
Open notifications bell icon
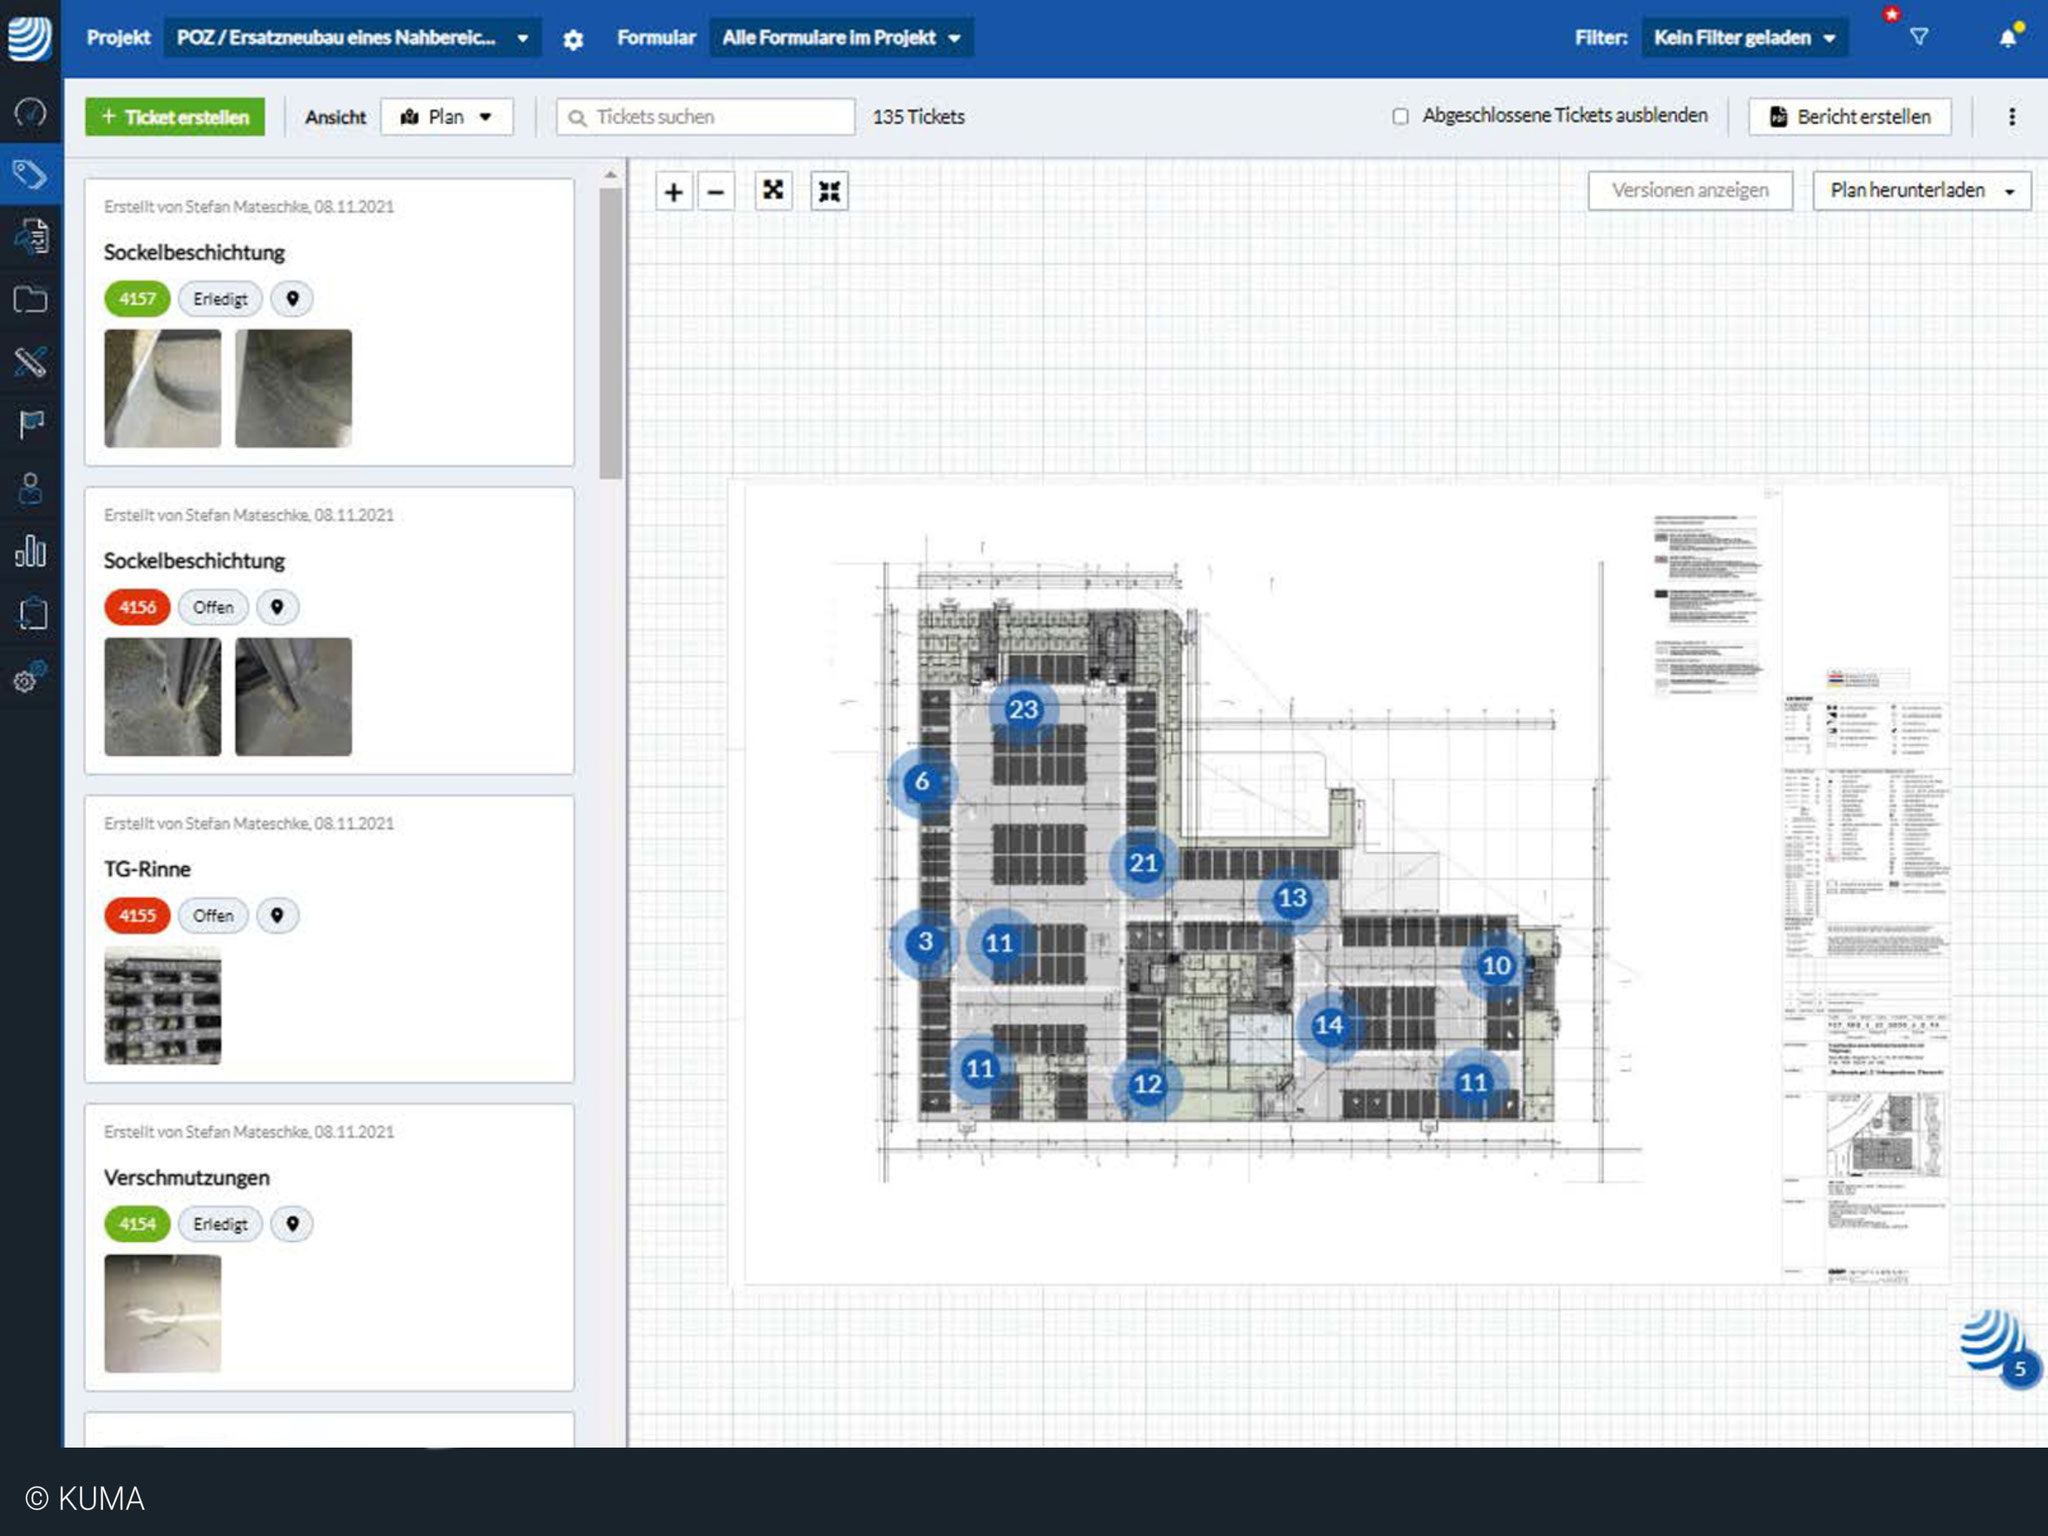click(x=2007, y=38)
